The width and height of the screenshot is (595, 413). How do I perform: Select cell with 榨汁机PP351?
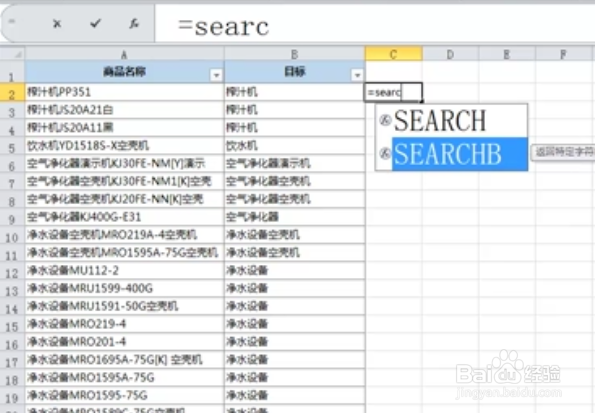point(124,92)
